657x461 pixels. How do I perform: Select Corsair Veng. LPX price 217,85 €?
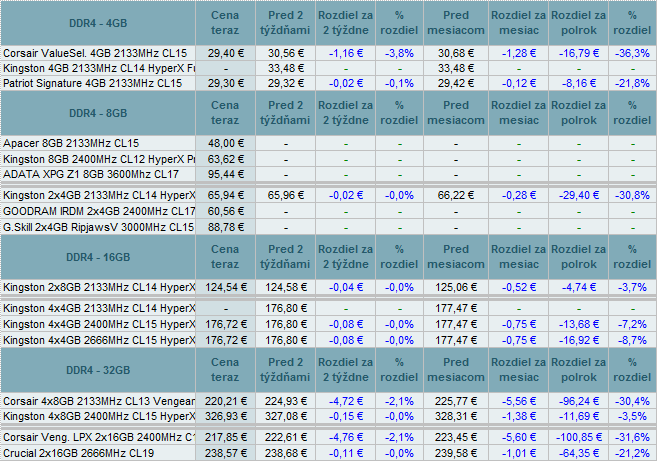[225, 438]
